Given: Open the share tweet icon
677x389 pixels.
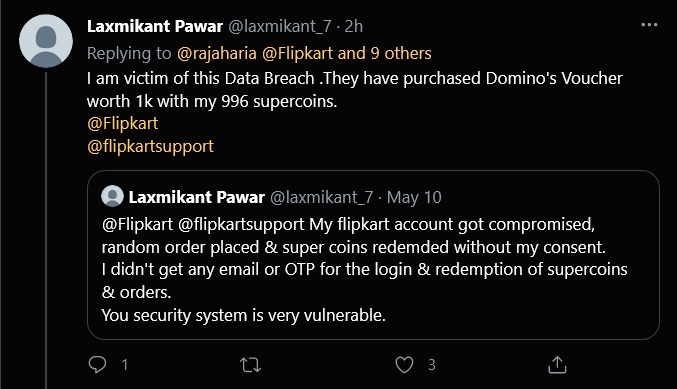Looking at the screenshot, I should coord(557,365).
